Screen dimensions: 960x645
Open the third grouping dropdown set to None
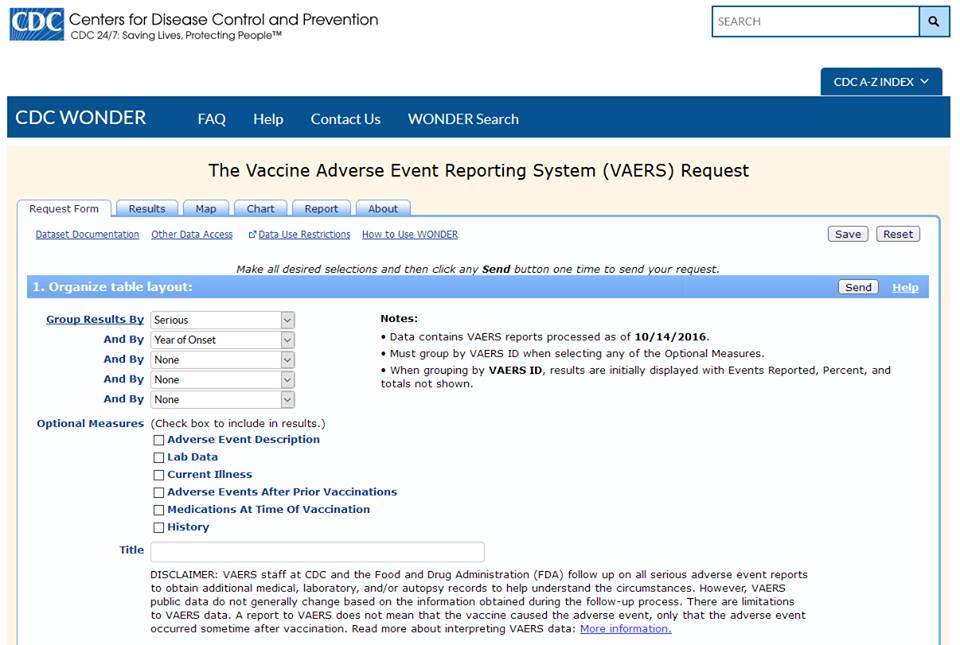(223, 360)
